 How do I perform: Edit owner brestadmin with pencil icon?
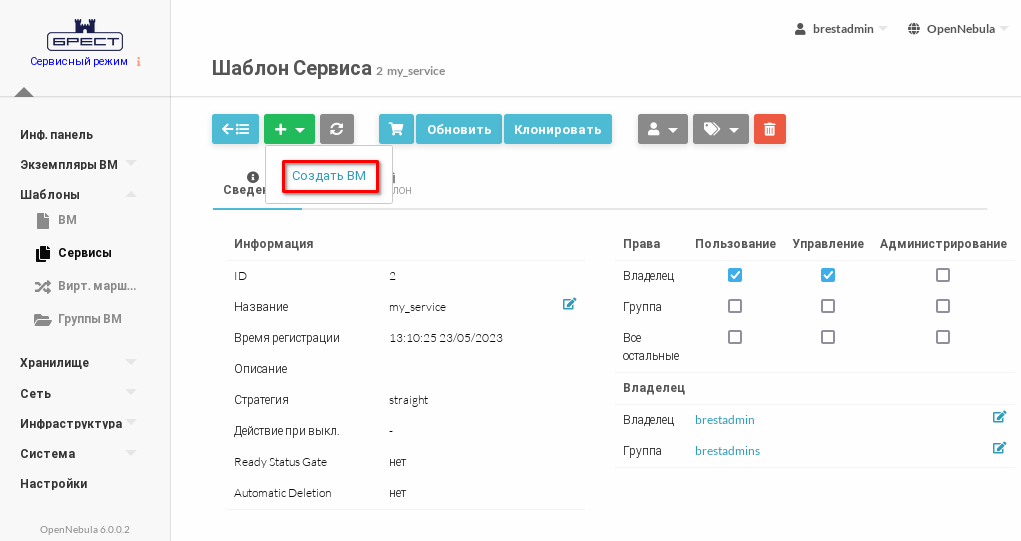click(998, 417)
